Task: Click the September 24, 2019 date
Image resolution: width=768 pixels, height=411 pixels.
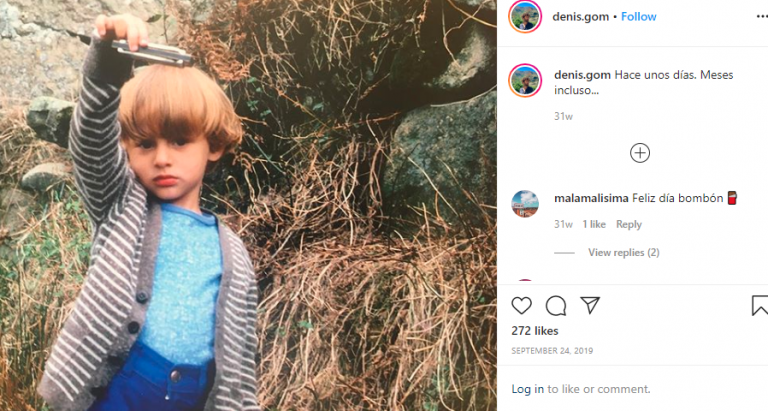Action: point(553,351)
